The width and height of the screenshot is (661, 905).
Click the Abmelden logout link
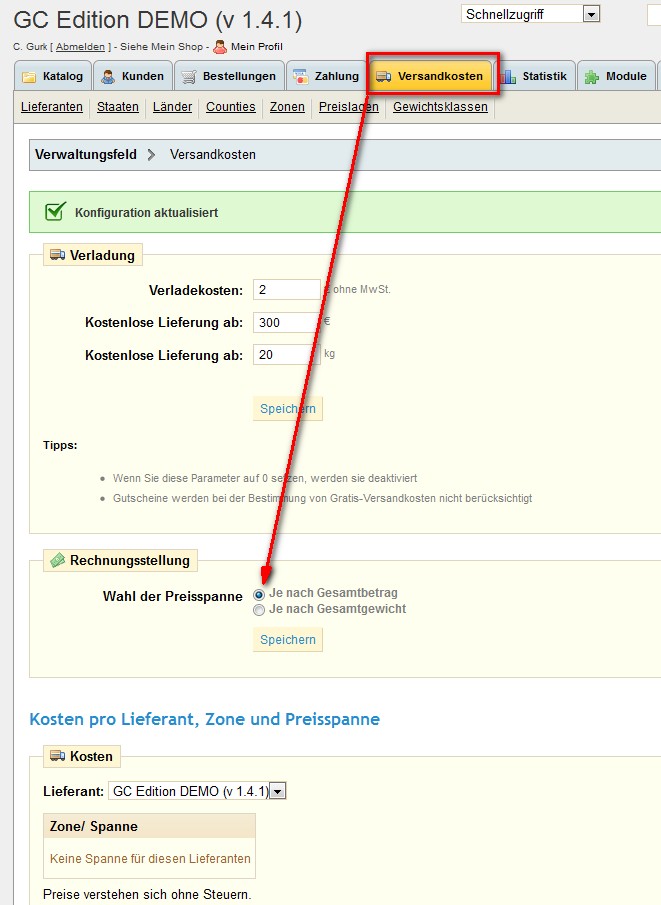click(80, 47)
